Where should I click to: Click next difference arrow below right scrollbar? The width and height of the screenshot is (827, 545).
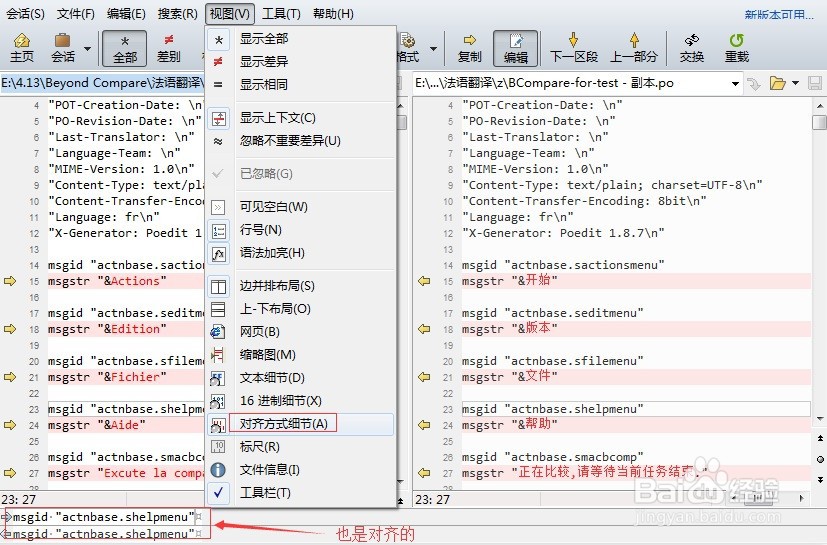tap(820, 480)
